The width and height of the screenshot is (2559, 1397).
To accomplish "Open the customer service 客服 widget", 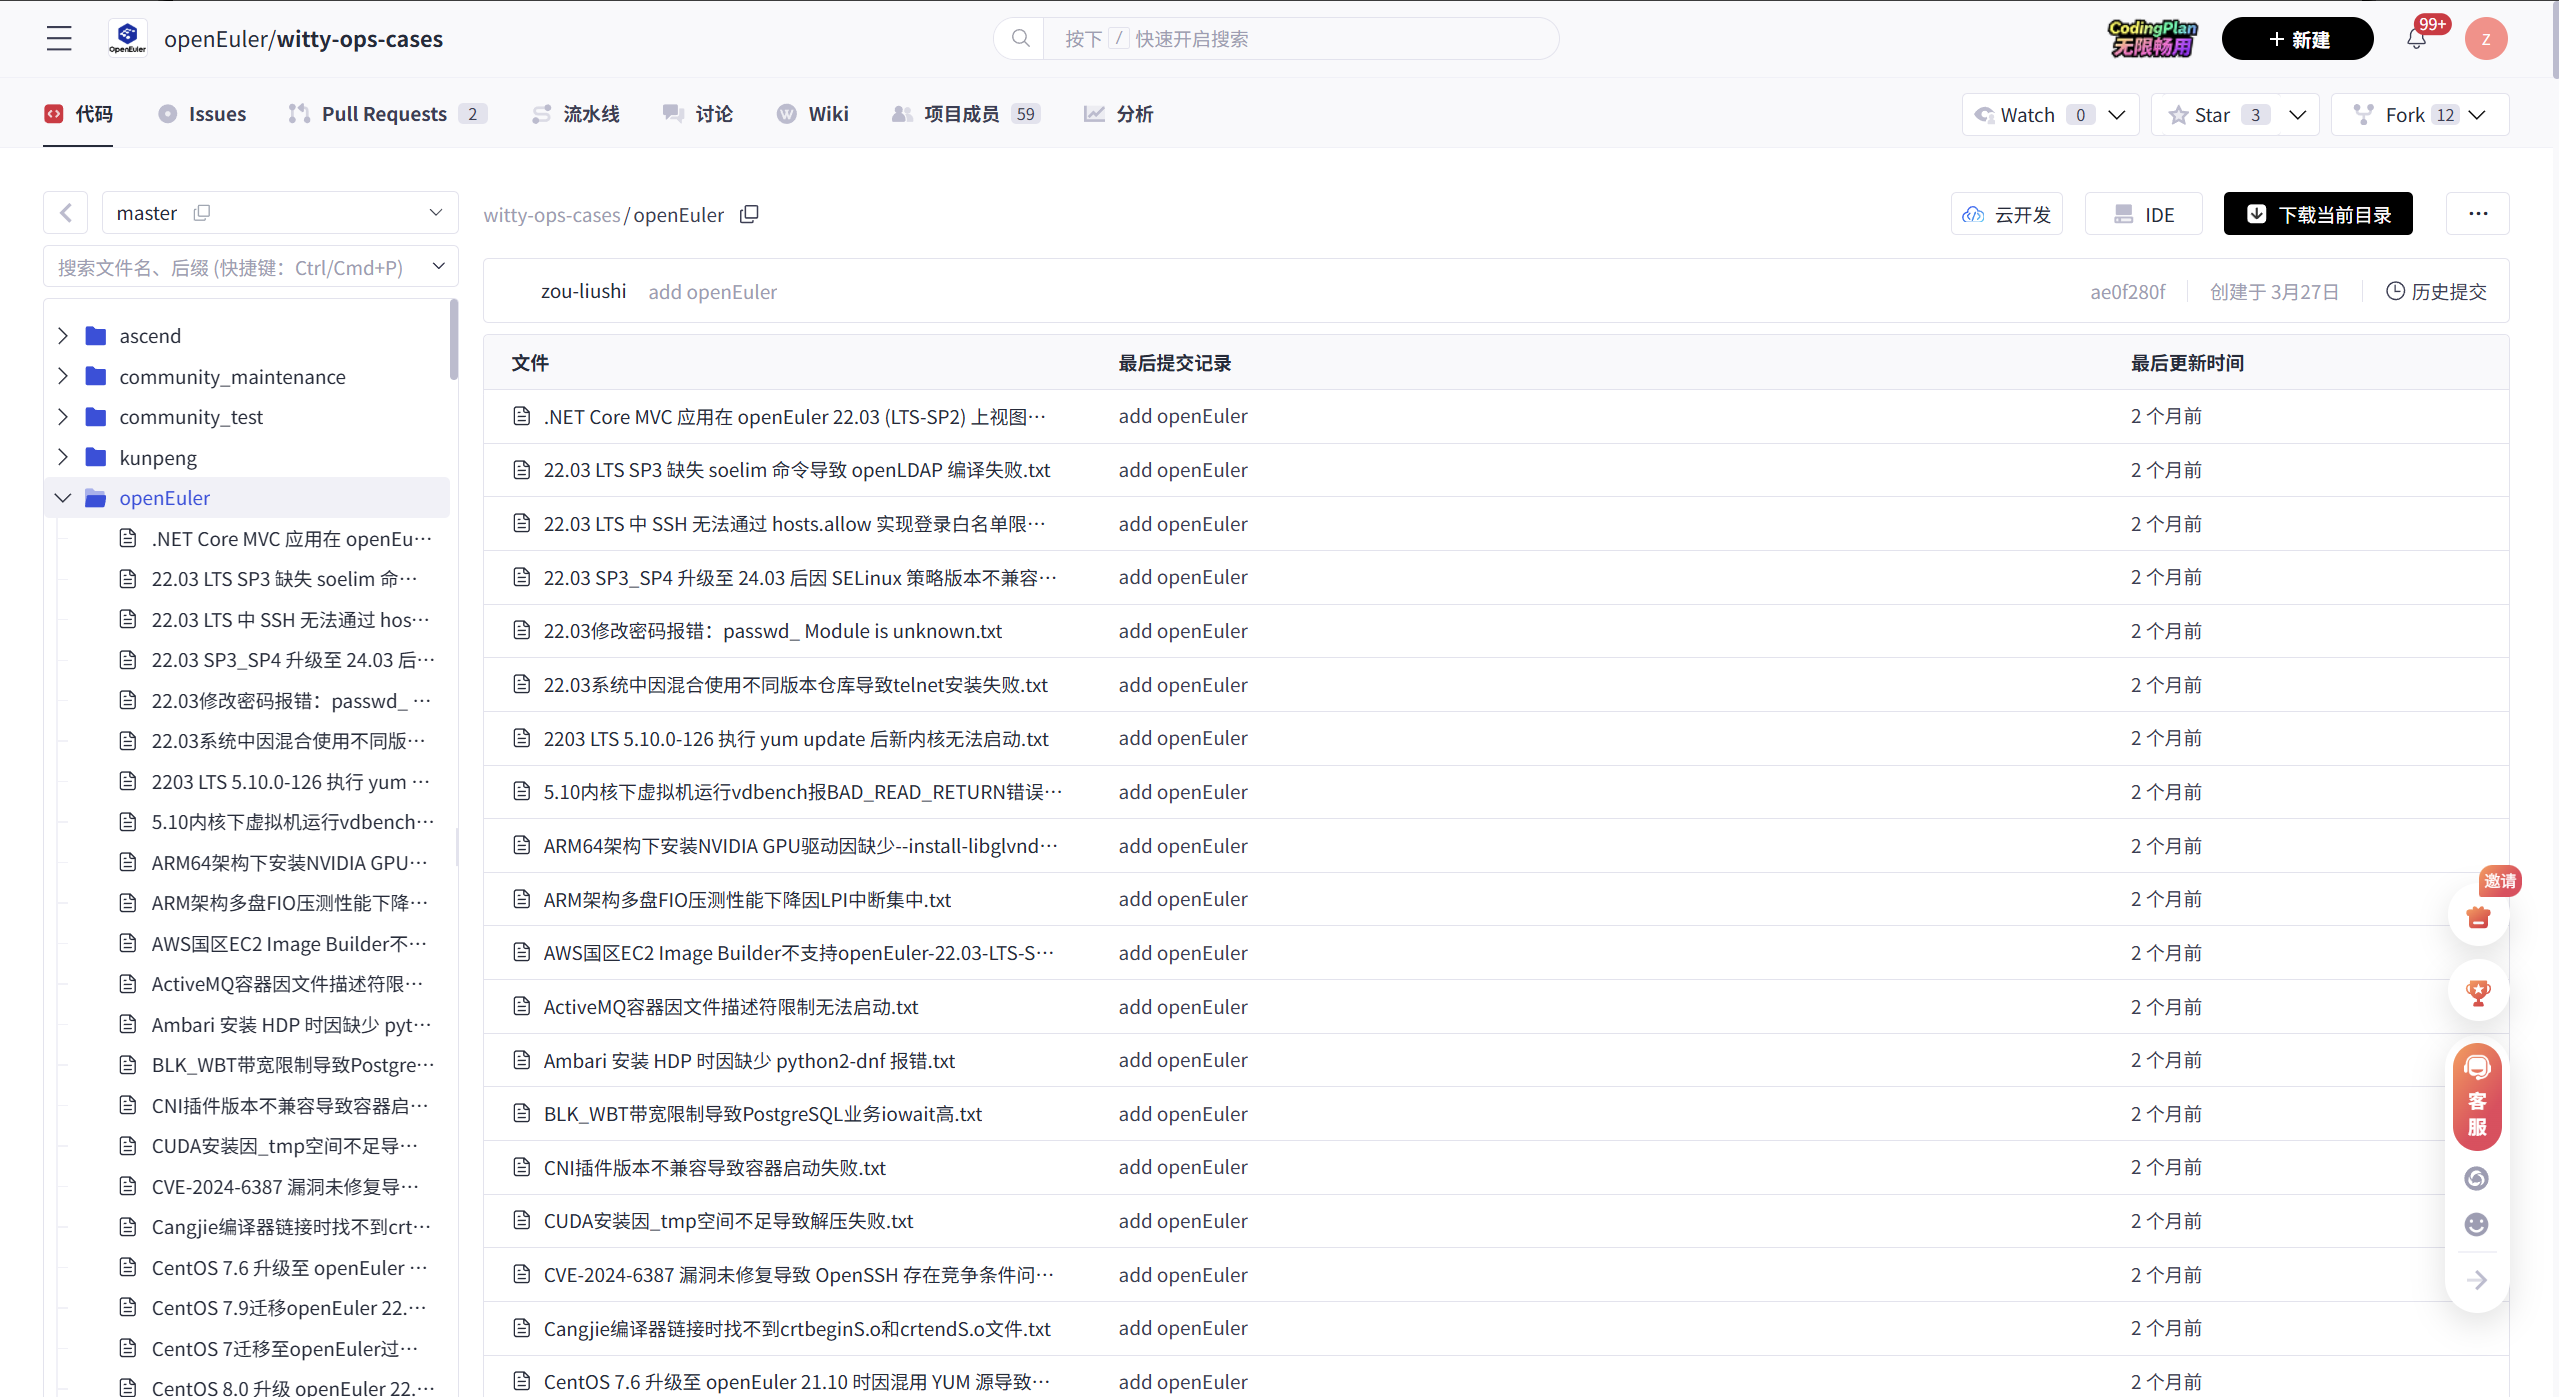I will click(2477, 1097).
